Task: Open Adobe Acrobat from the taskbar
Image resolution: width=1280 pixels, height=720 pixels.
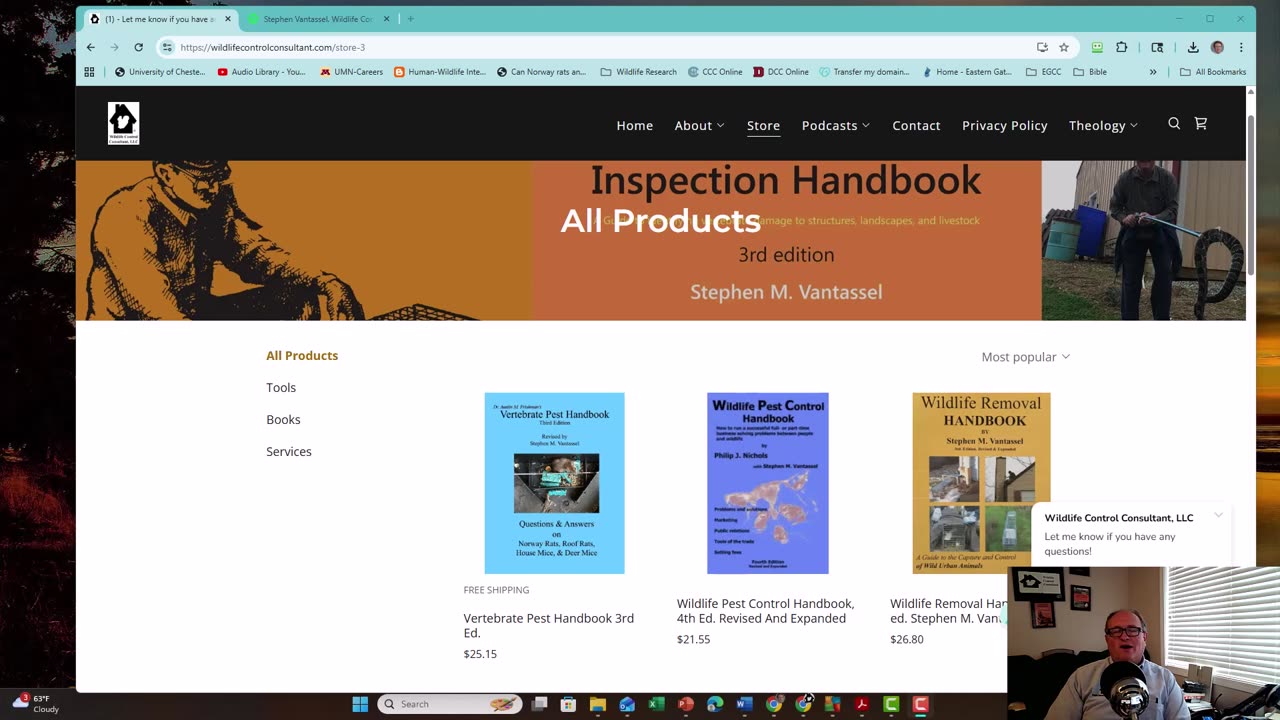Action: pos(861,704)
